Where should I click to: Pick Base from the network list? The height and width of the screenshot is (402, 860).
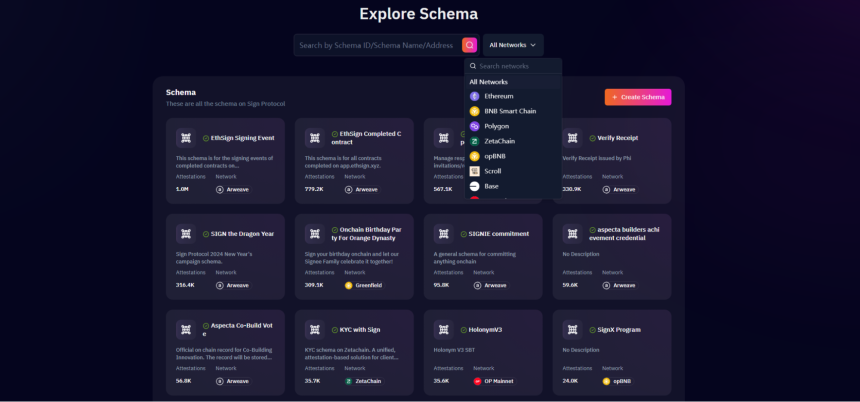click(x=513, y=186)
